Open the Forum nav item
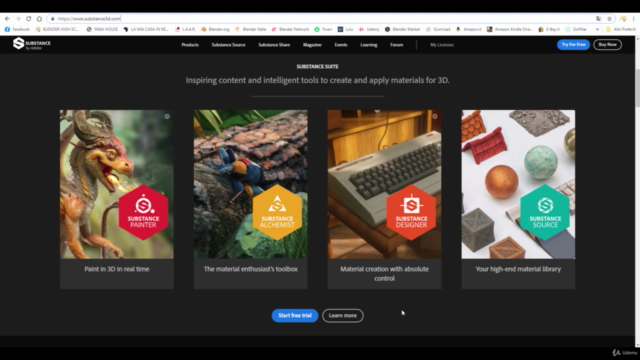The image size is (640, 360). pyautogui.click(x=396, y=45)
